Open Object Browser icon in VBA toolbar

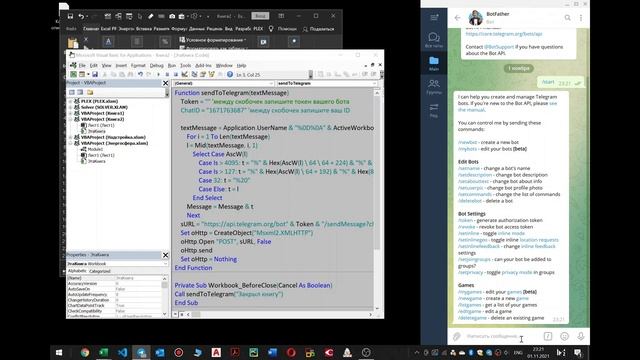[211, 75]
